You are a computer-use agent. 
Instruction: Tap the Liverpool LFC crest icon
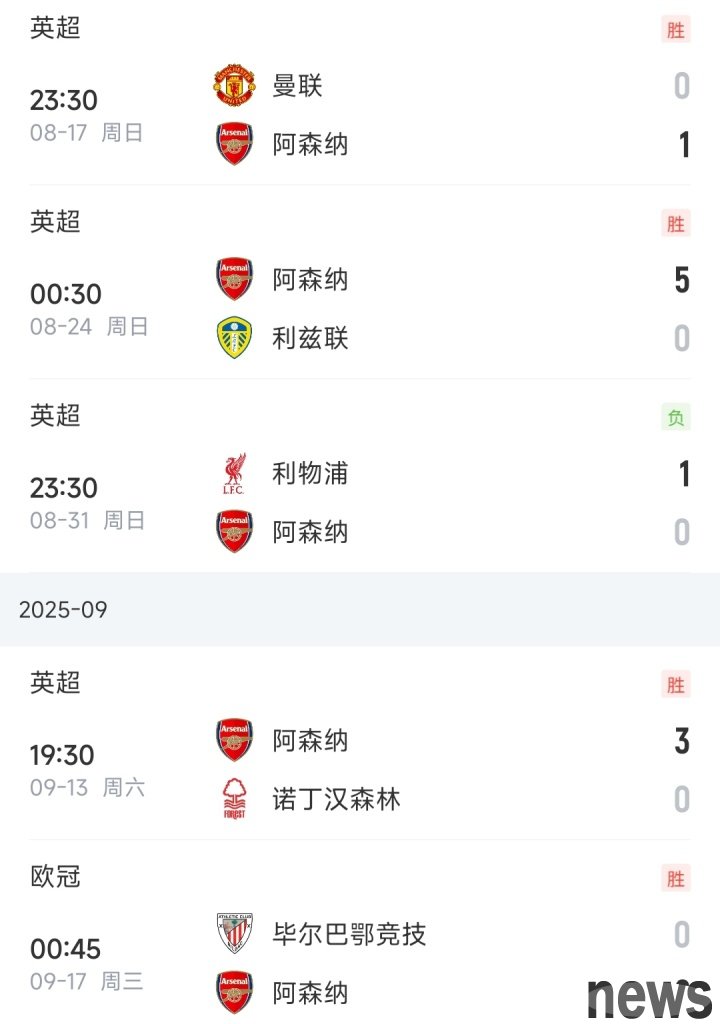235,473
